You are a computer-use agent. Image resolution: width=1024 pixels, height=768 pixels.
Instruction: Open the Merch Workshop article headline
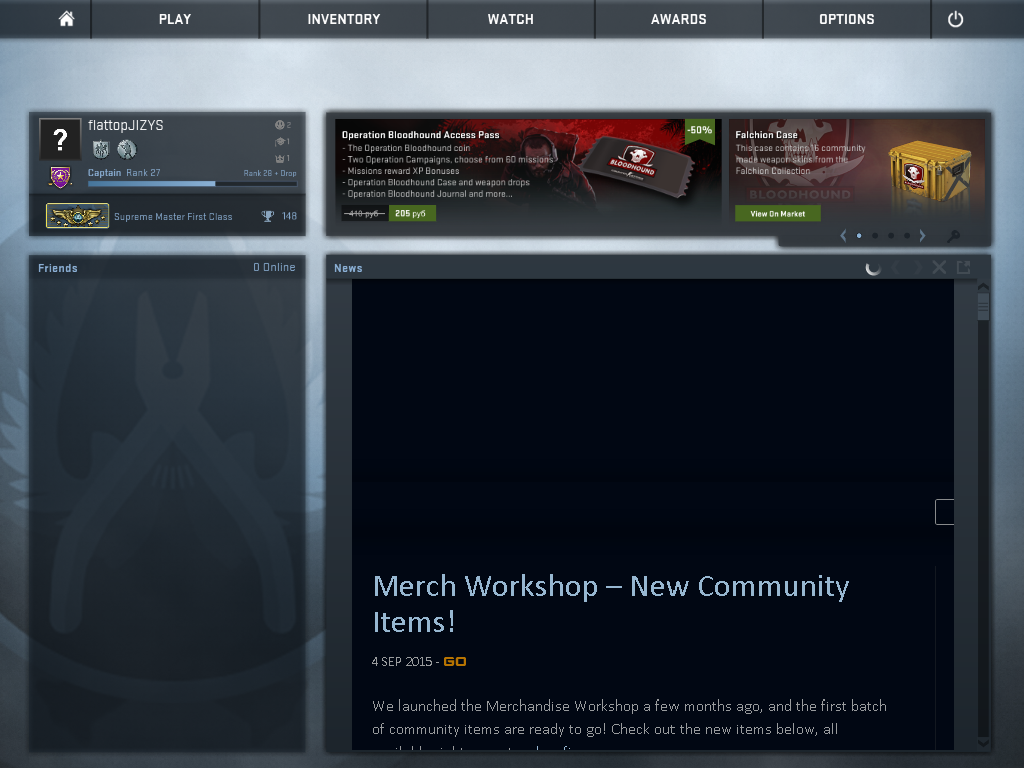tap(611, 603)
